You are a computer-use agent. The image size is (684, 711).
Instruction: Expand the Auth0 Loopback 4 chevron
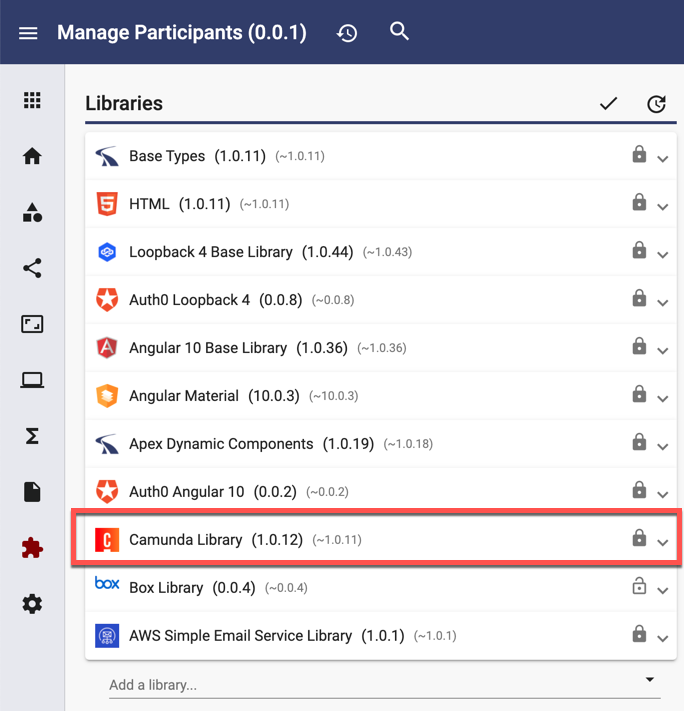(663, 303)
